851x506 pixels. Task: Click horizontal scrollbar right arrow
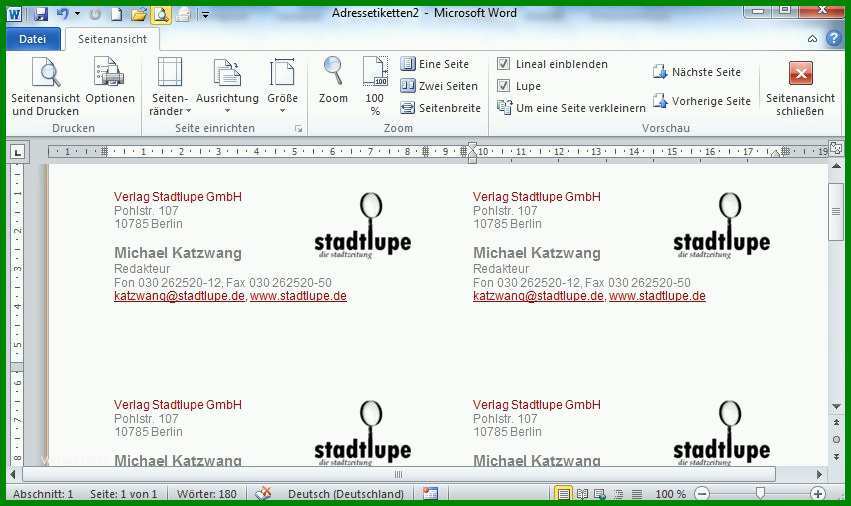coord(819,475)
